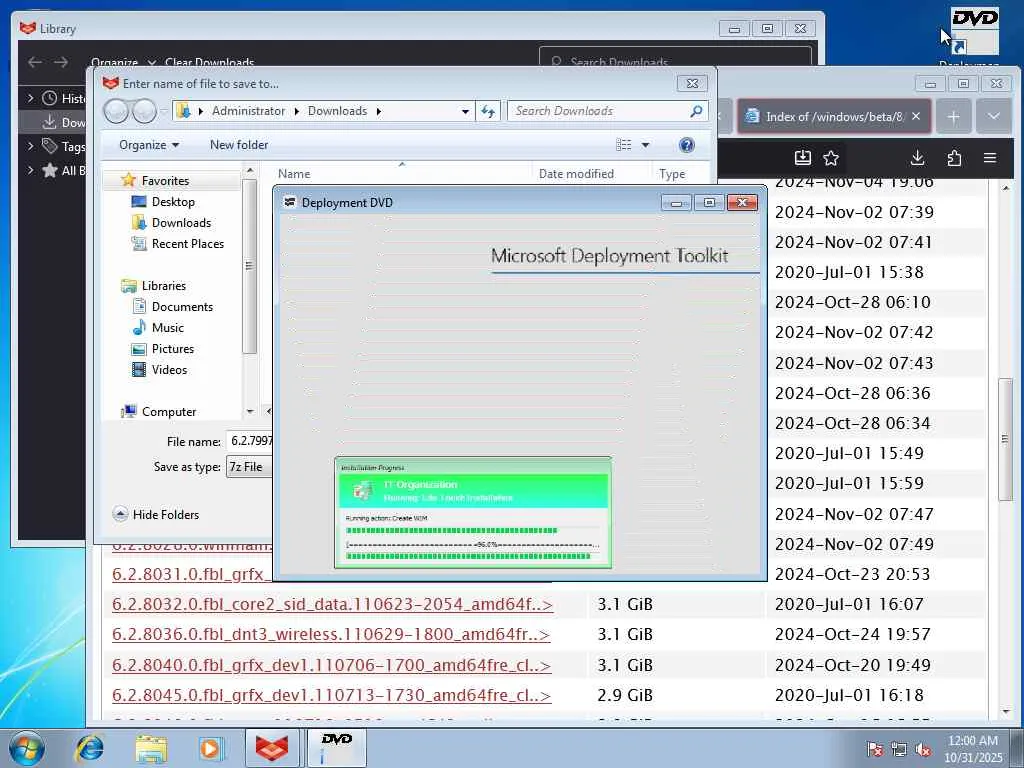Viewport: 1024px width, 768px height.
Task: Click the save-to-pocket tray icon in browser toolbar
Action: [803, 157]
